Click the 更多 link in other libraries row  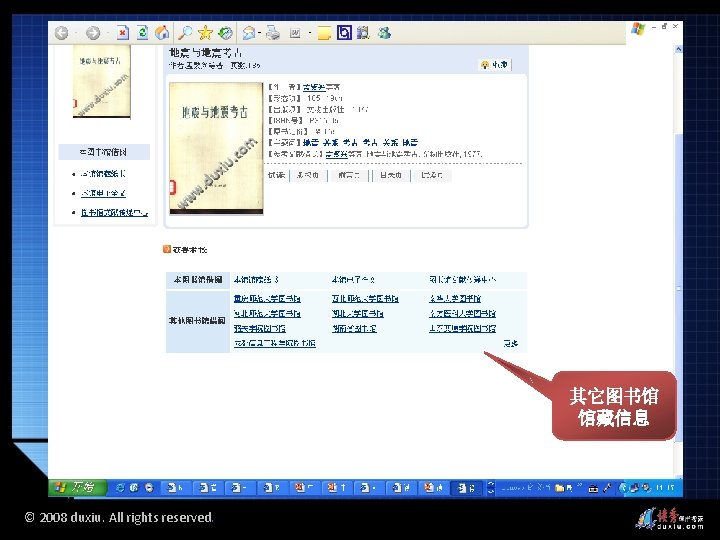511,343
